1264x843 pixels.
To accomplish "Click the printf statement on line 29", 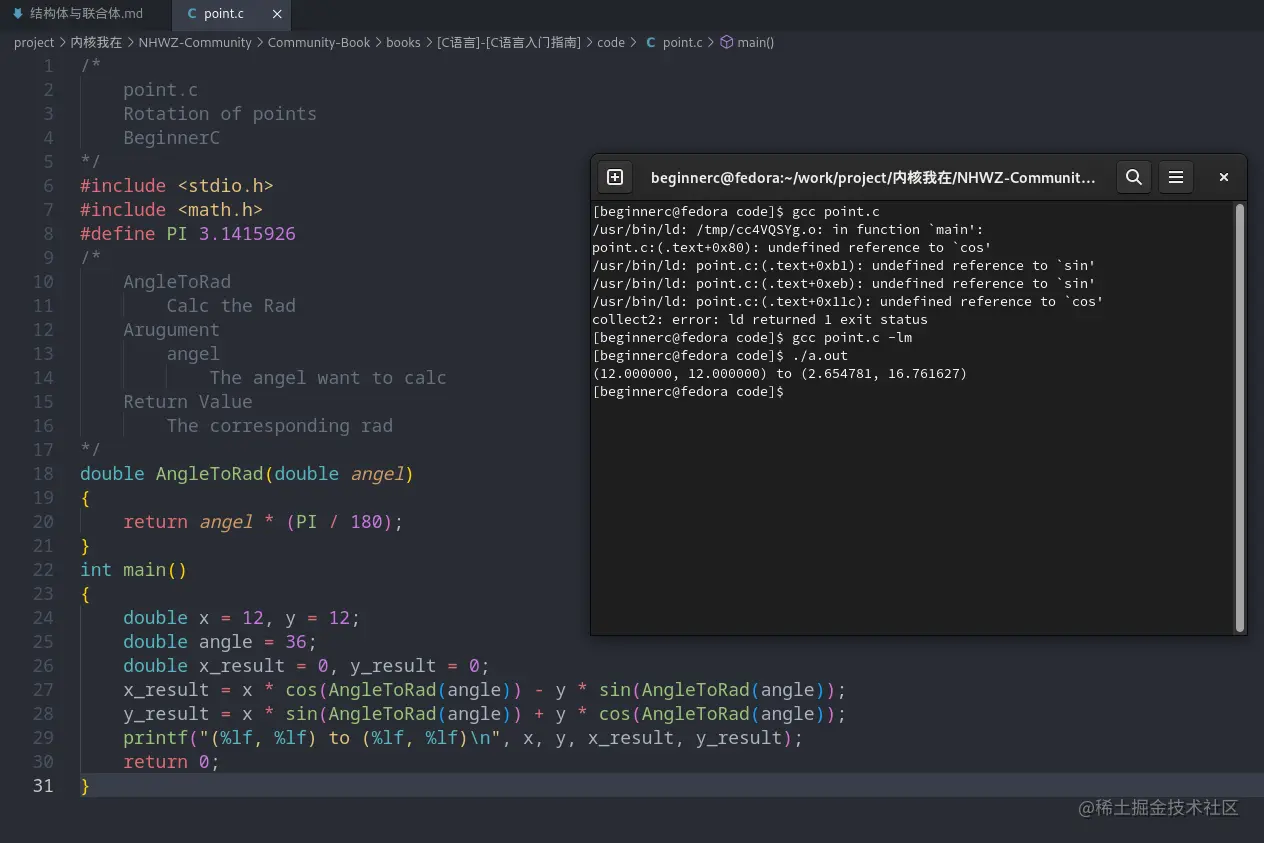I will tap(463, 737).
